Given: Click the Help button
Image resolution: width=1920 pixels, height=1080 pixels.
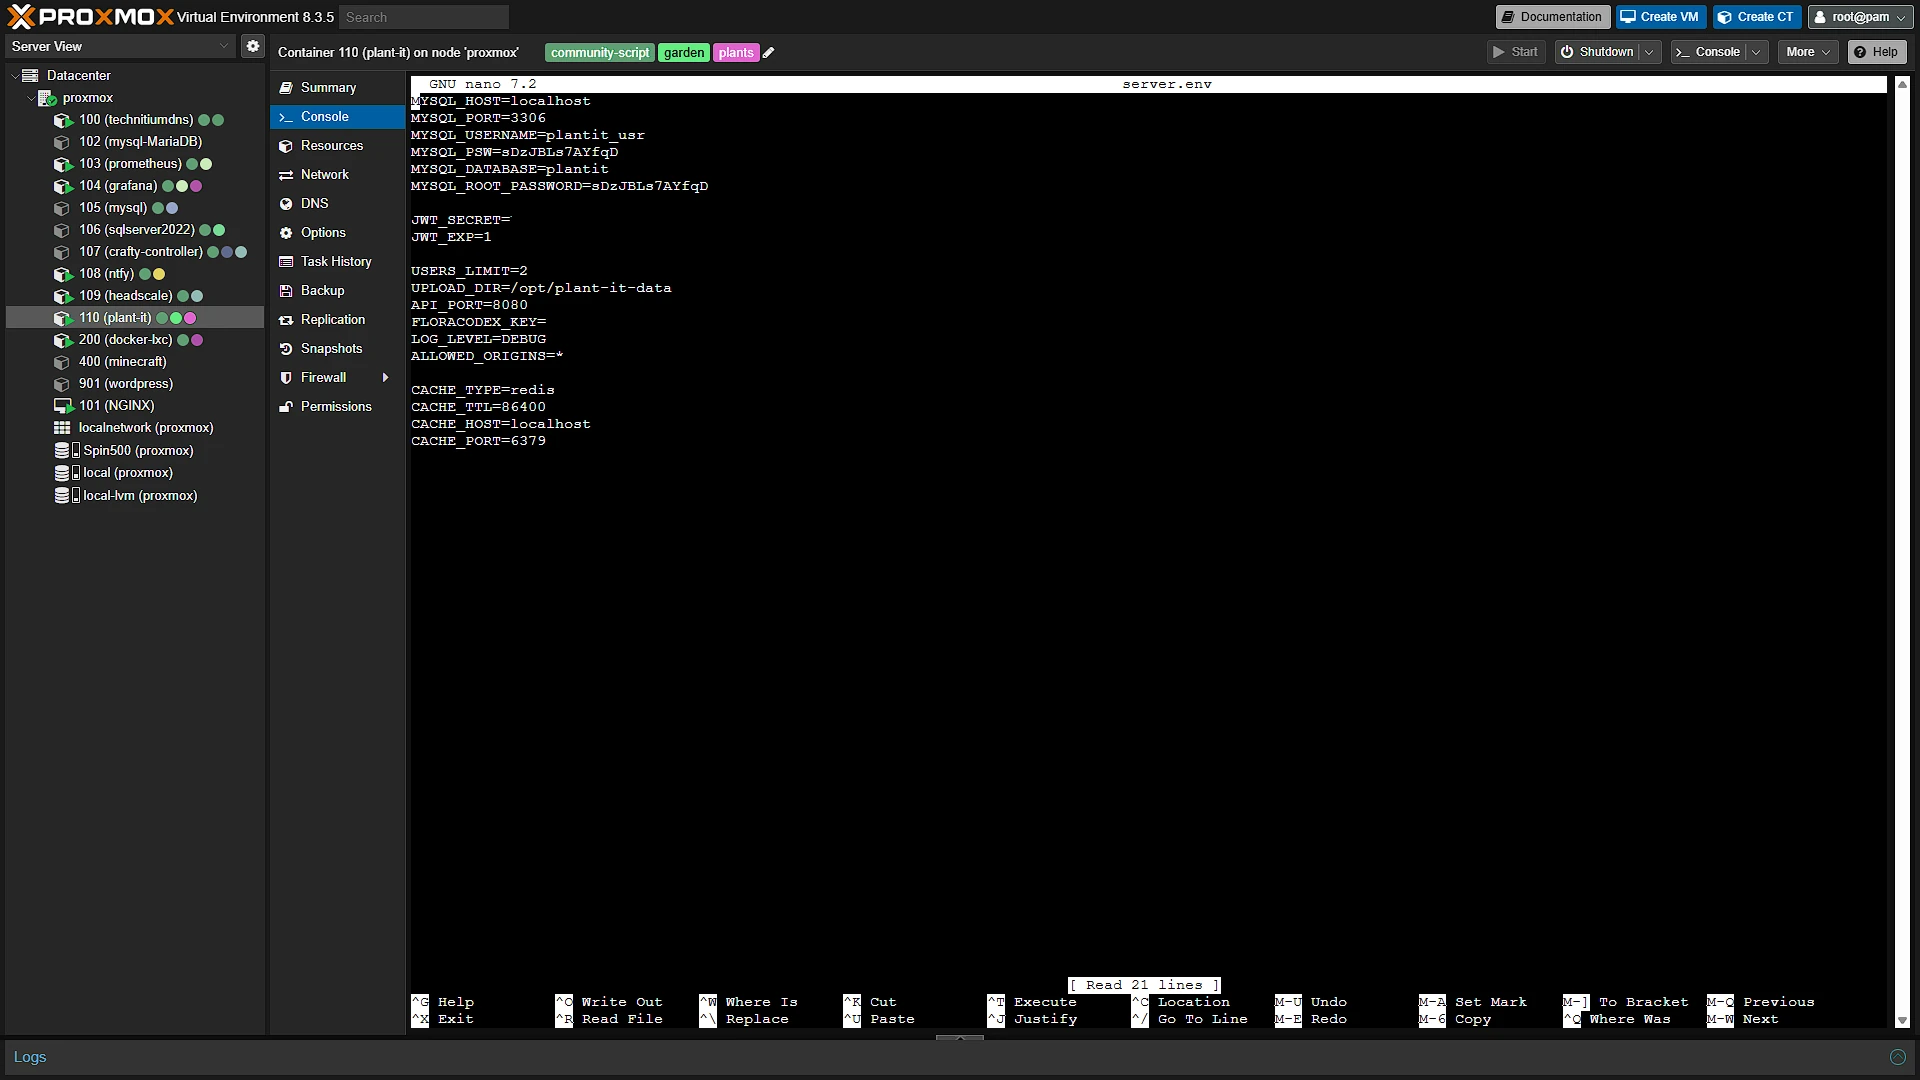Looking at the screenshot, I should pos(1877,52).
